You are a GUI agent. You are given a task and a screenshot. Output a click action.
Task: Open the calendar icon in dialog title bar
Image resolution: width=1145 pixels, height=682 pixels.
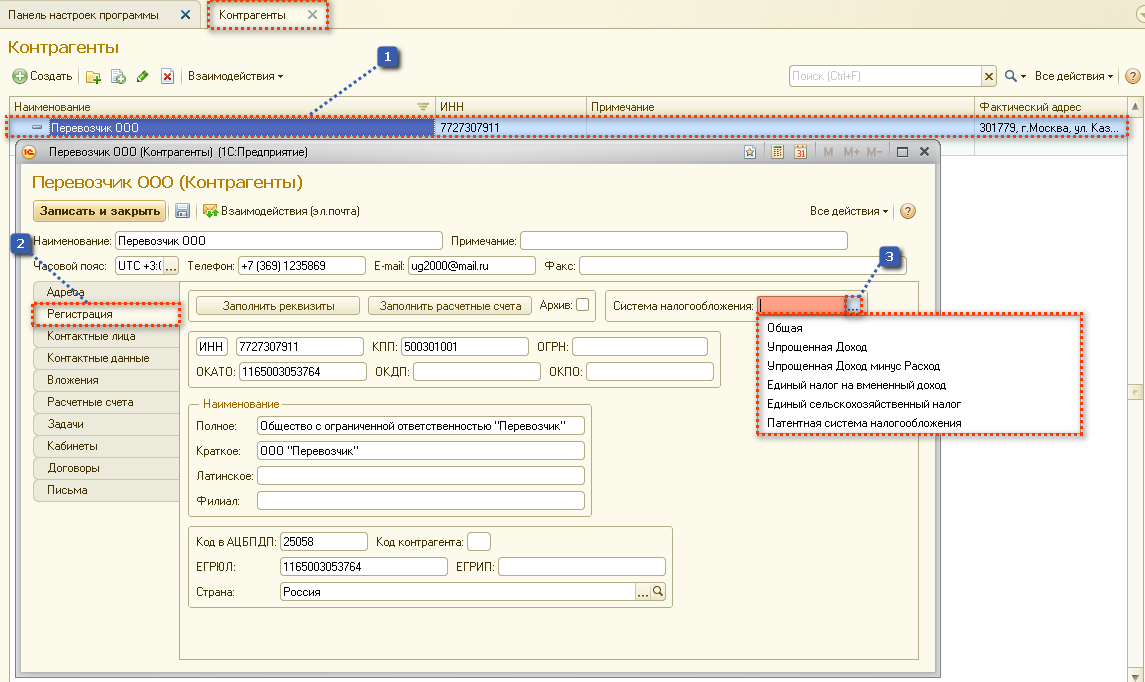800,152
